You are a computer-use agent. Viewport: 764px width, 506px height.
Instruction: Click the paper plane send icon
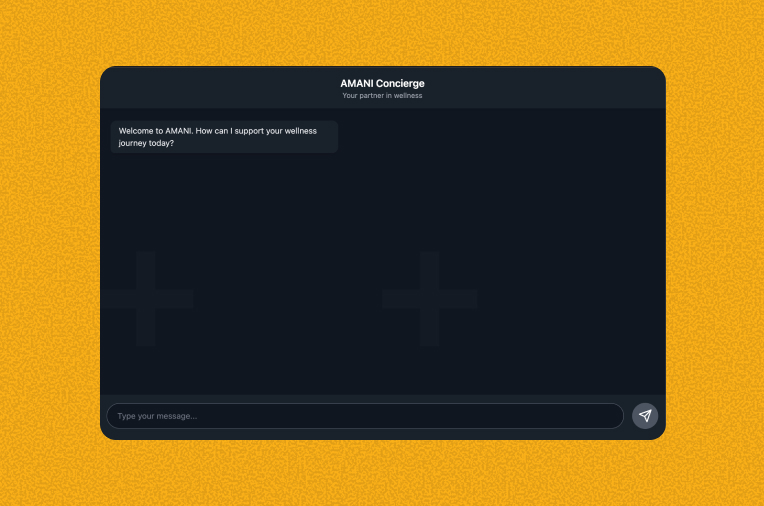[x=645, y=416]
